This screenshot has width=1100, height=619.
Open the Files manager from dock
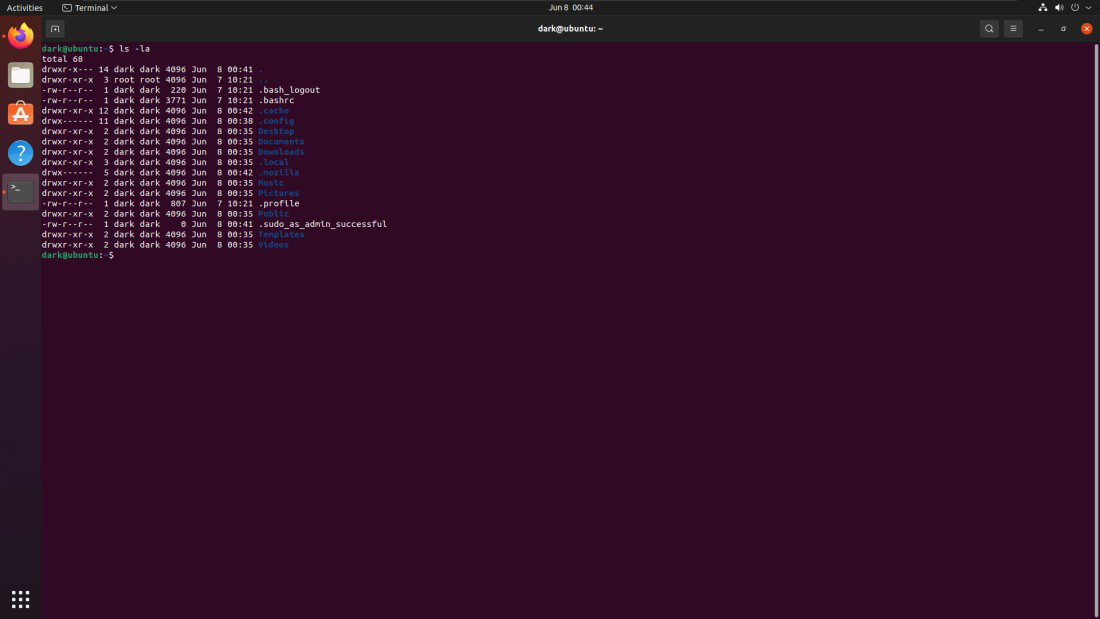point(20,75)
